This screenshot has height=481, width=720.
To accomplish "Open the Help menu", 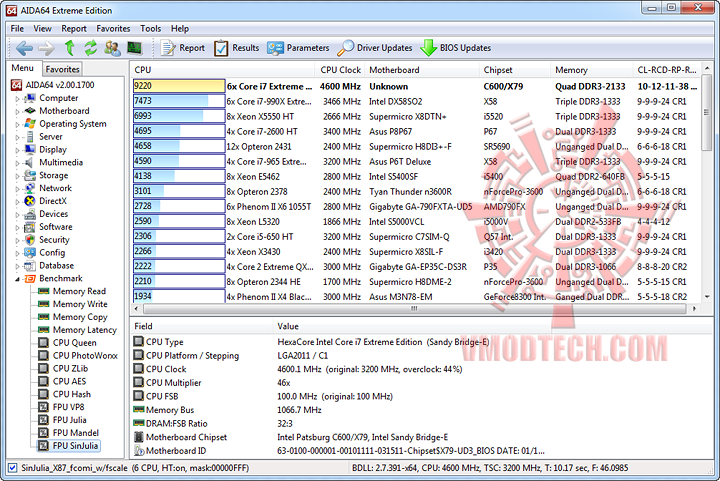I will click(x=180, y=28).
